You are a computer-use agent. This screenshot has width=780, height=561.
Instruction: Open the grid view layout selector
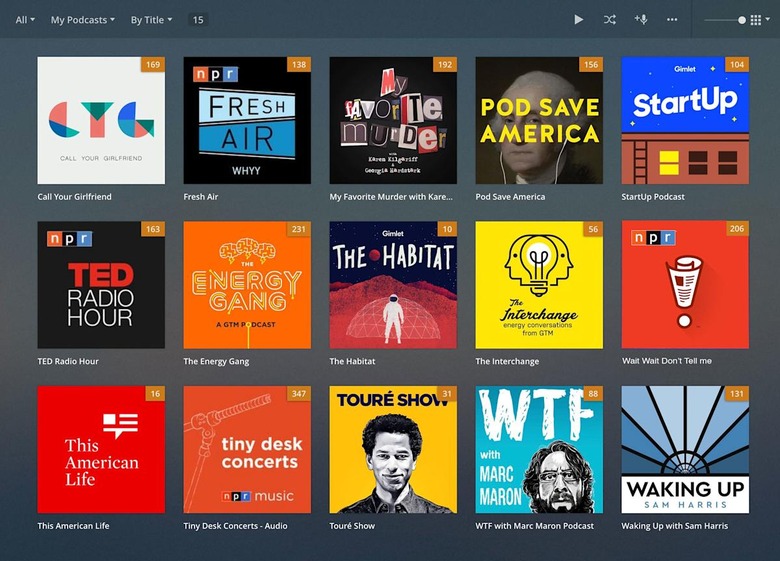758,20
